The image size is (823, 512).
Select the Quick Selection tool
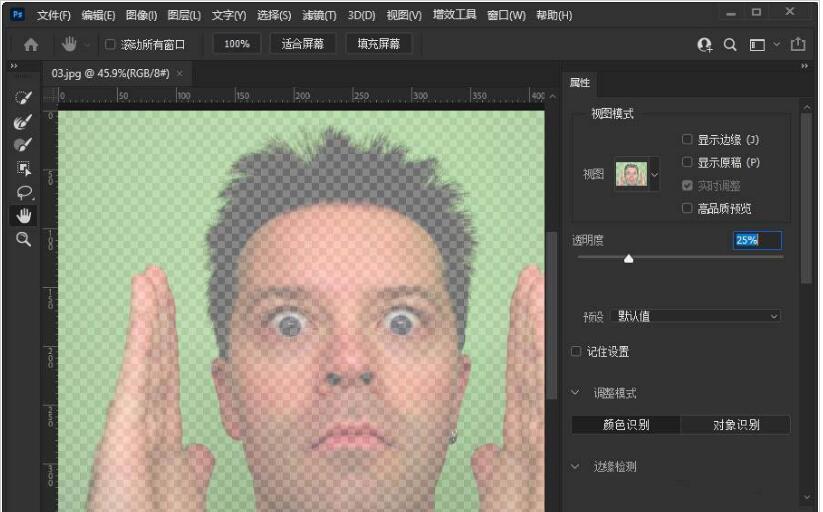(22, 98)
